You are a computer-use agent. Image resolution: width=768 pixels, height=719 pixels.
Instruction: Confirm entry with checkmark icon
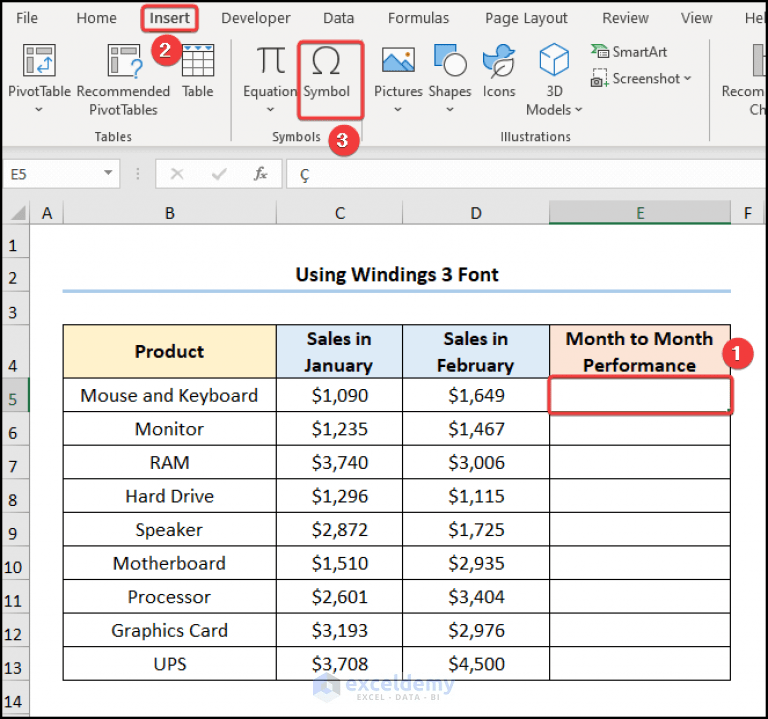click(x=219, y=174)
